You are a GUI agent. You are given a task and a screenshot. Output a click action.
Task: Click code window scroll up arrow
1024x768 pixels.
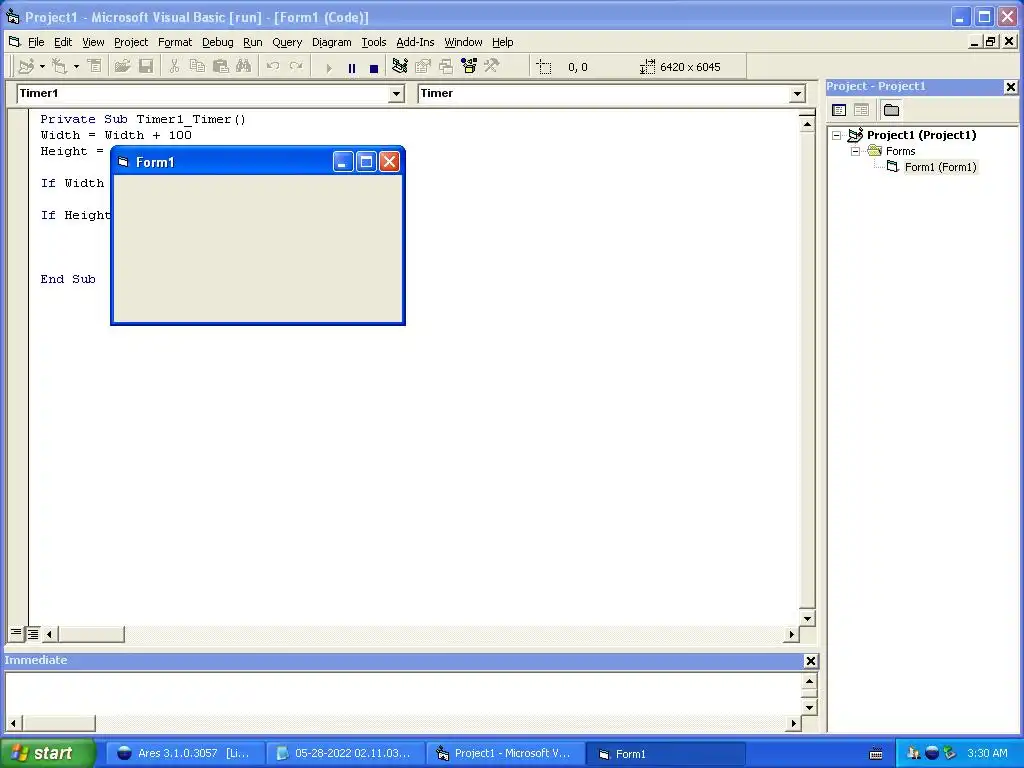click(807, 124)
